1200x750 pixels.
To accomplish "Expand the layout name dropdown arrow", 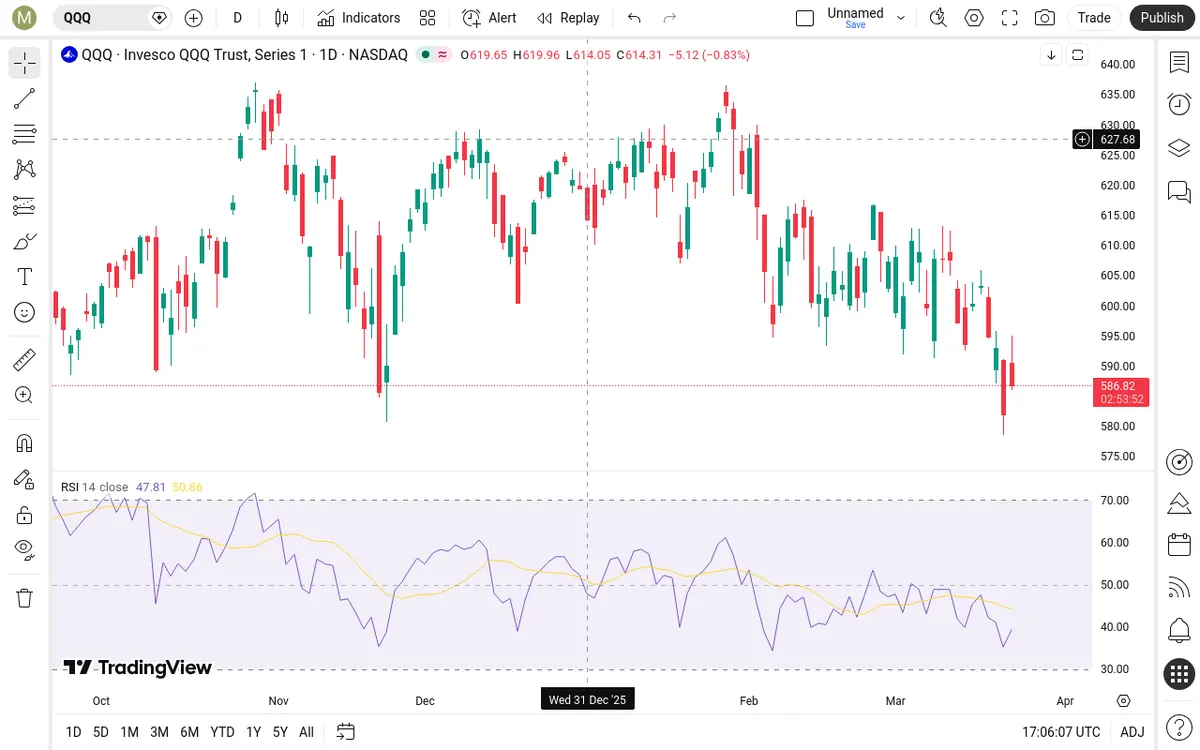I will (x=901, y=18).
